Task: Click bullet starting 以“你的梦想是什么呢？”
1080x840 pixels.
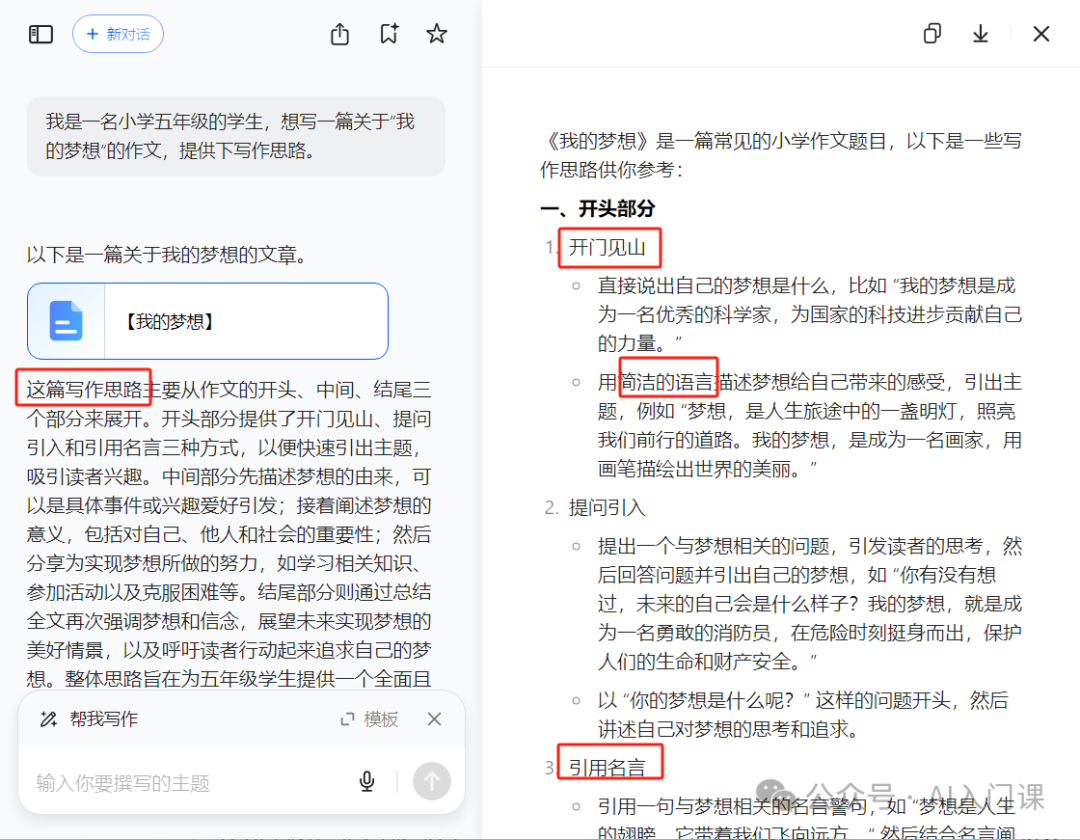Action: (802, 715)
